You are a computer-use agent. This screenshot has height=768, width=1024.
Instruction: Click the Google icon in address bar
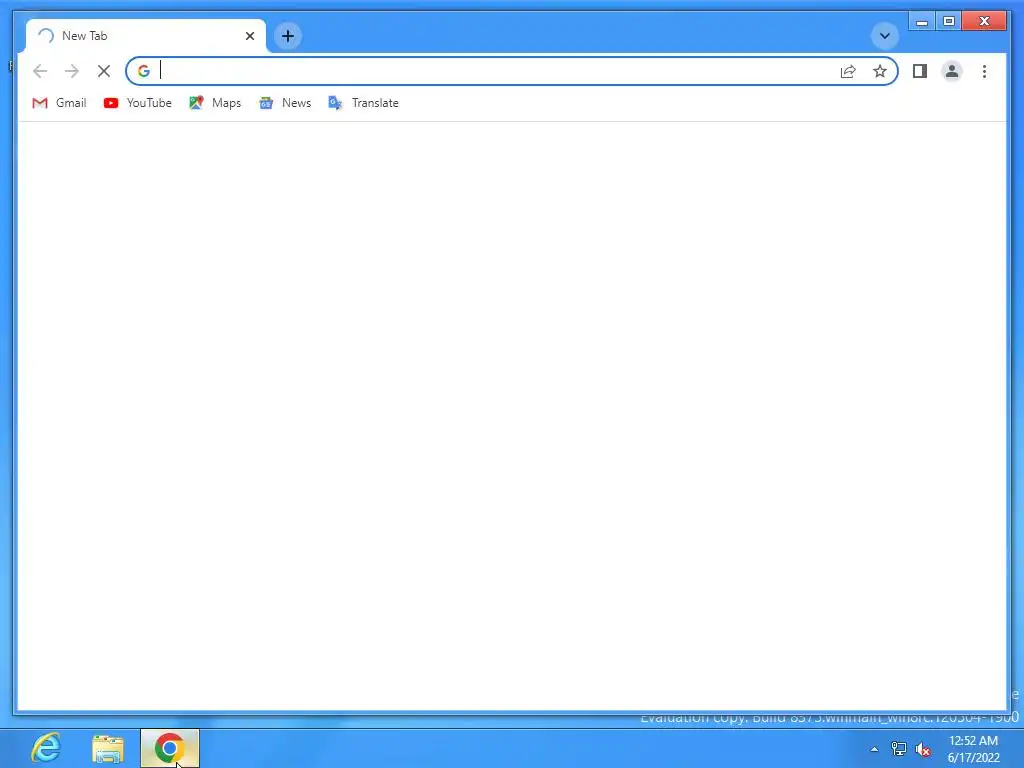coord(144,71)
